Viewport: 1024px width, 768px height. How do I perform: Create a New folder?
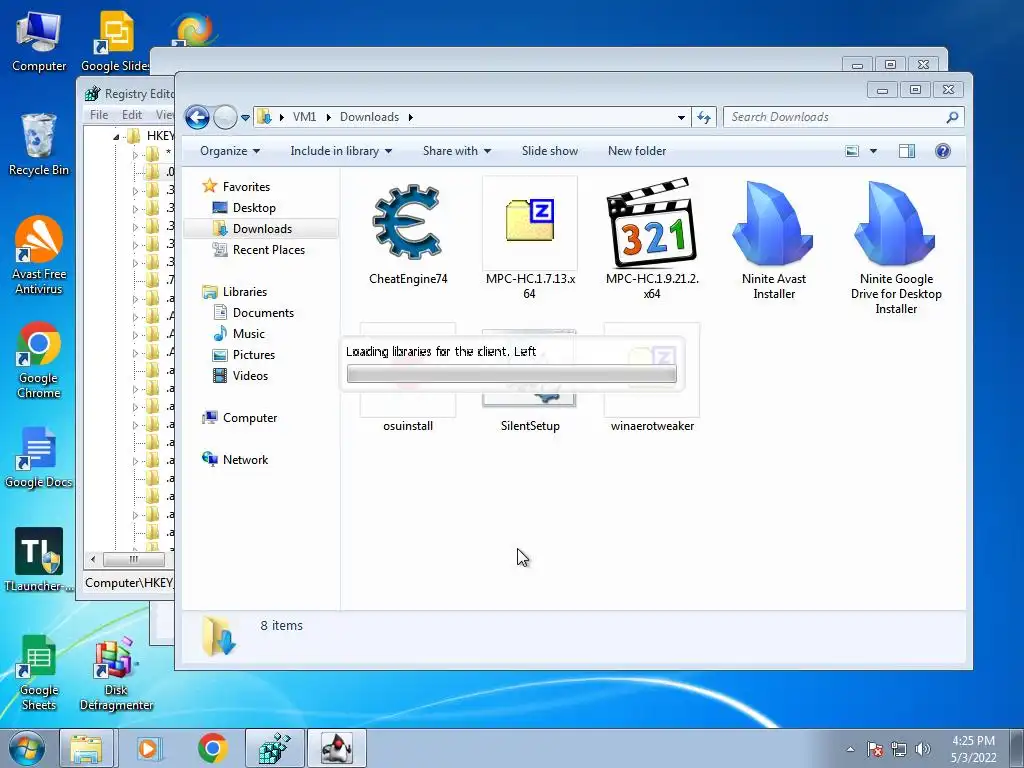pyautogui.click(x=637, y=151)
